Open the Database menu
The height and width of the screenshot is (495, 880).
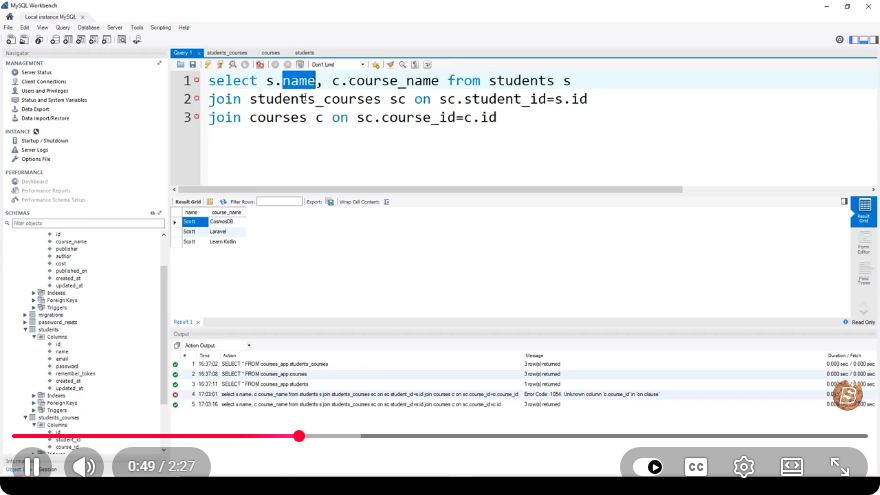[x=88, y=28]
